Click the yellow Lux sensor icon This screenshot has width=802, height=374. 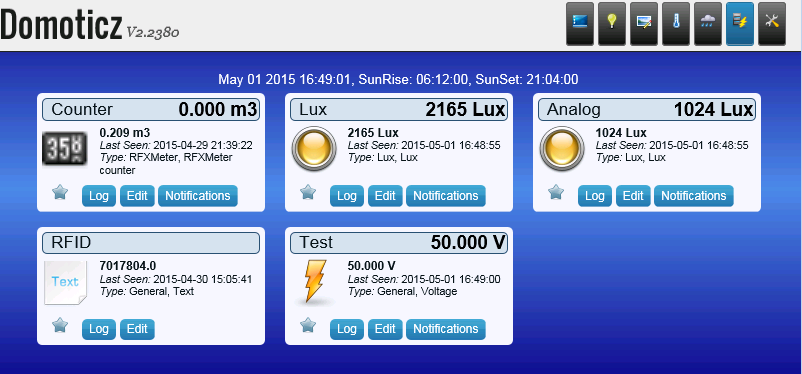314,148
